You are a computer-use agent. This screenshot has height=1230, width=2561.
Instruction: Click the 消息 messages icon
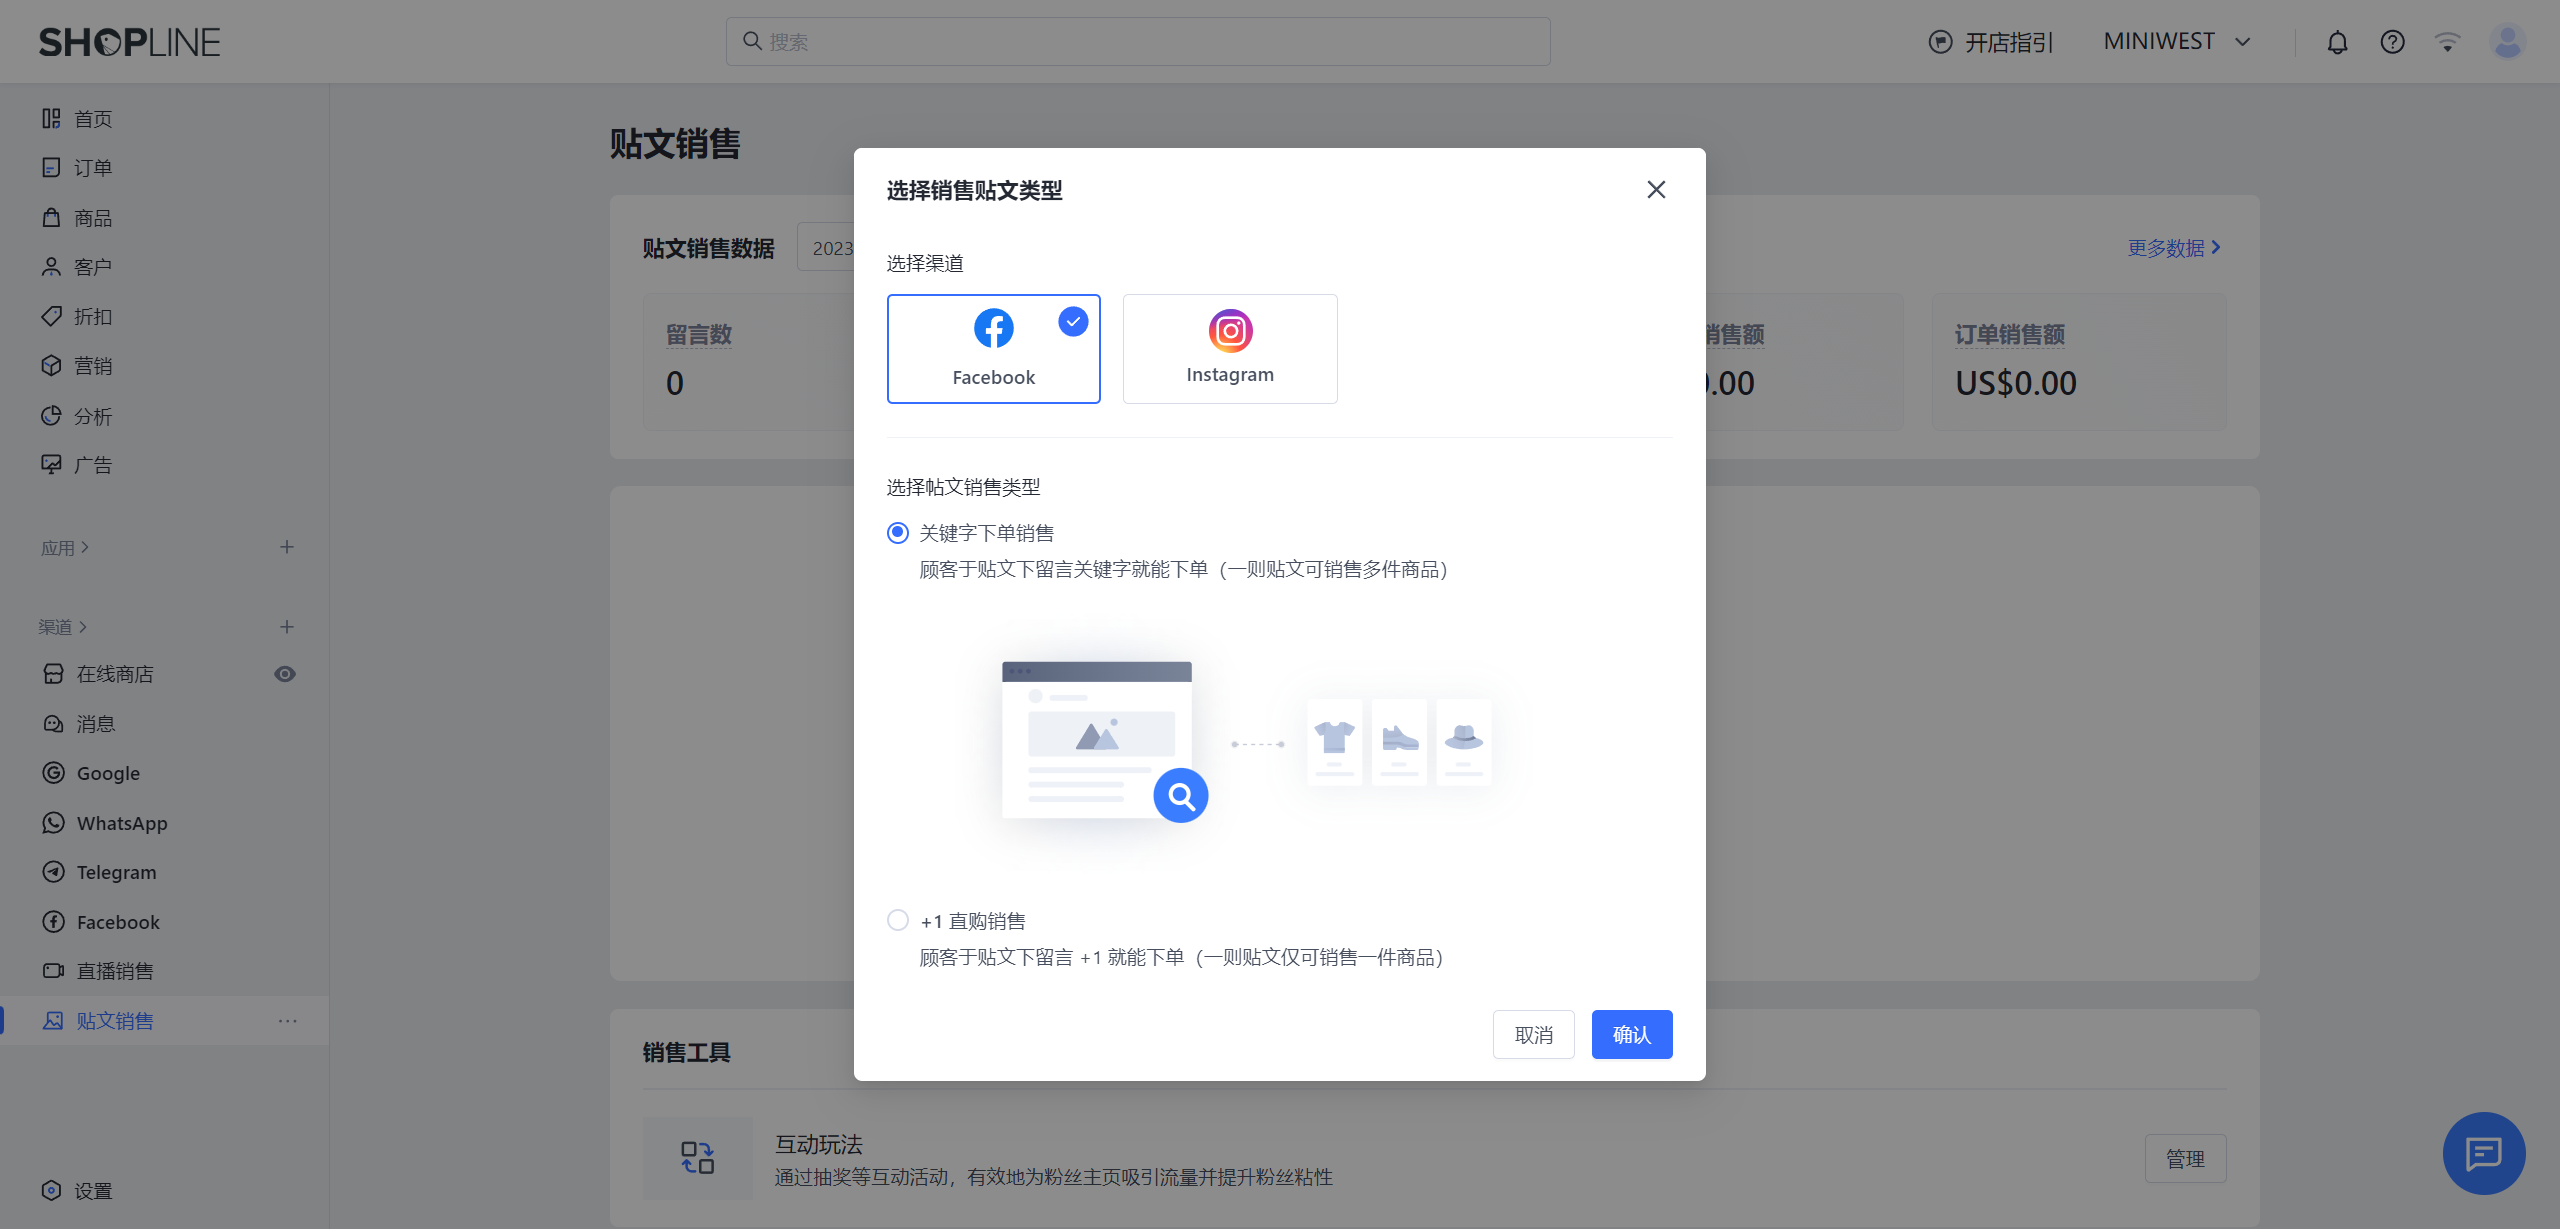coord(54,723)
